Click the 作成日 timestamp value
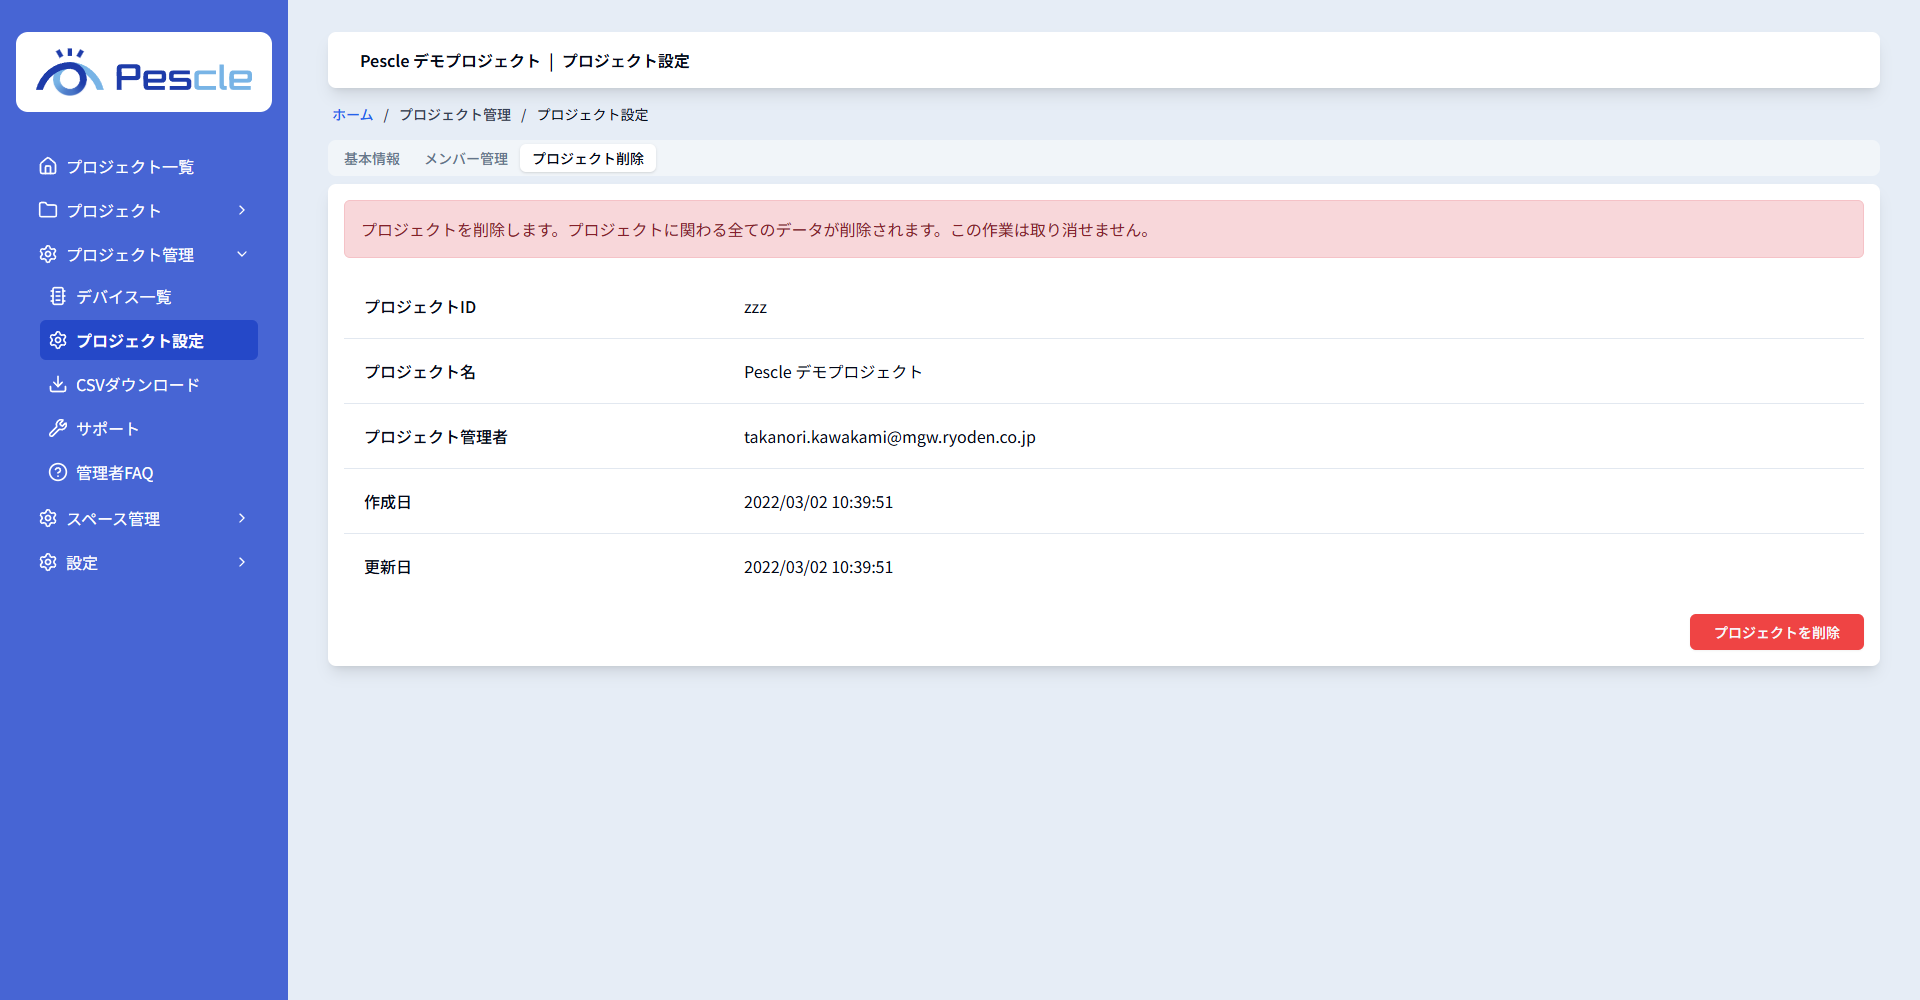 tap(818, 502)
